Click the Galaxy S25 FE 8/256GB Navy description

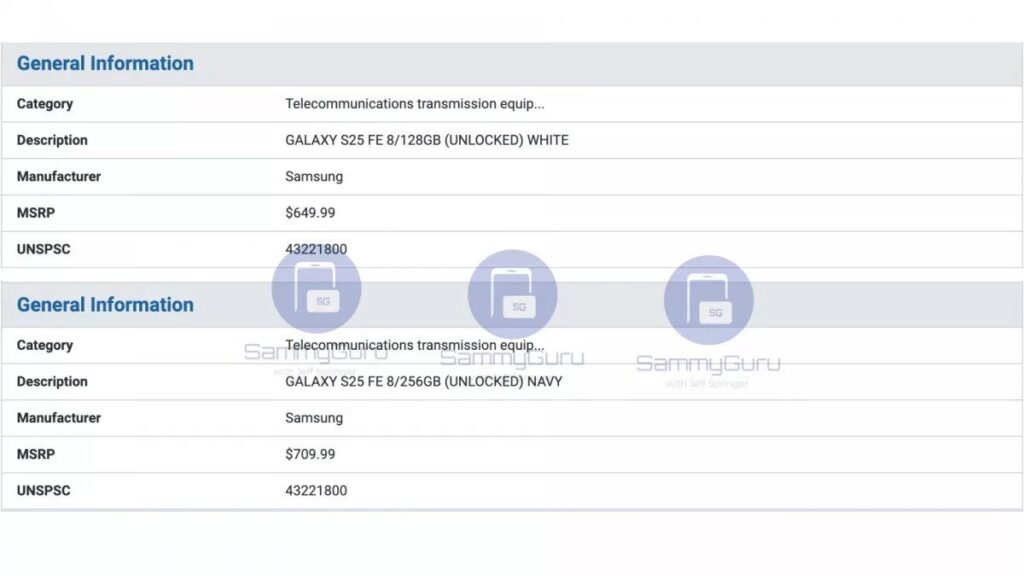point(423,381)
